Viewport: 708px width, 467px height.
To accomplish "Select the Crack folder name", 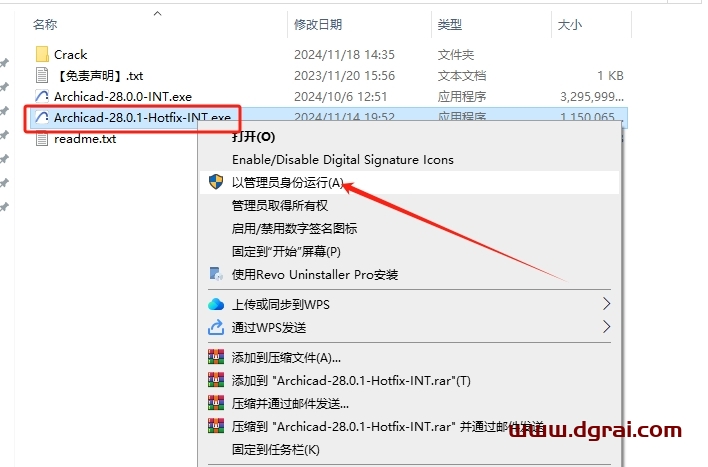I will pyautogui.click(x=70, y=54).
